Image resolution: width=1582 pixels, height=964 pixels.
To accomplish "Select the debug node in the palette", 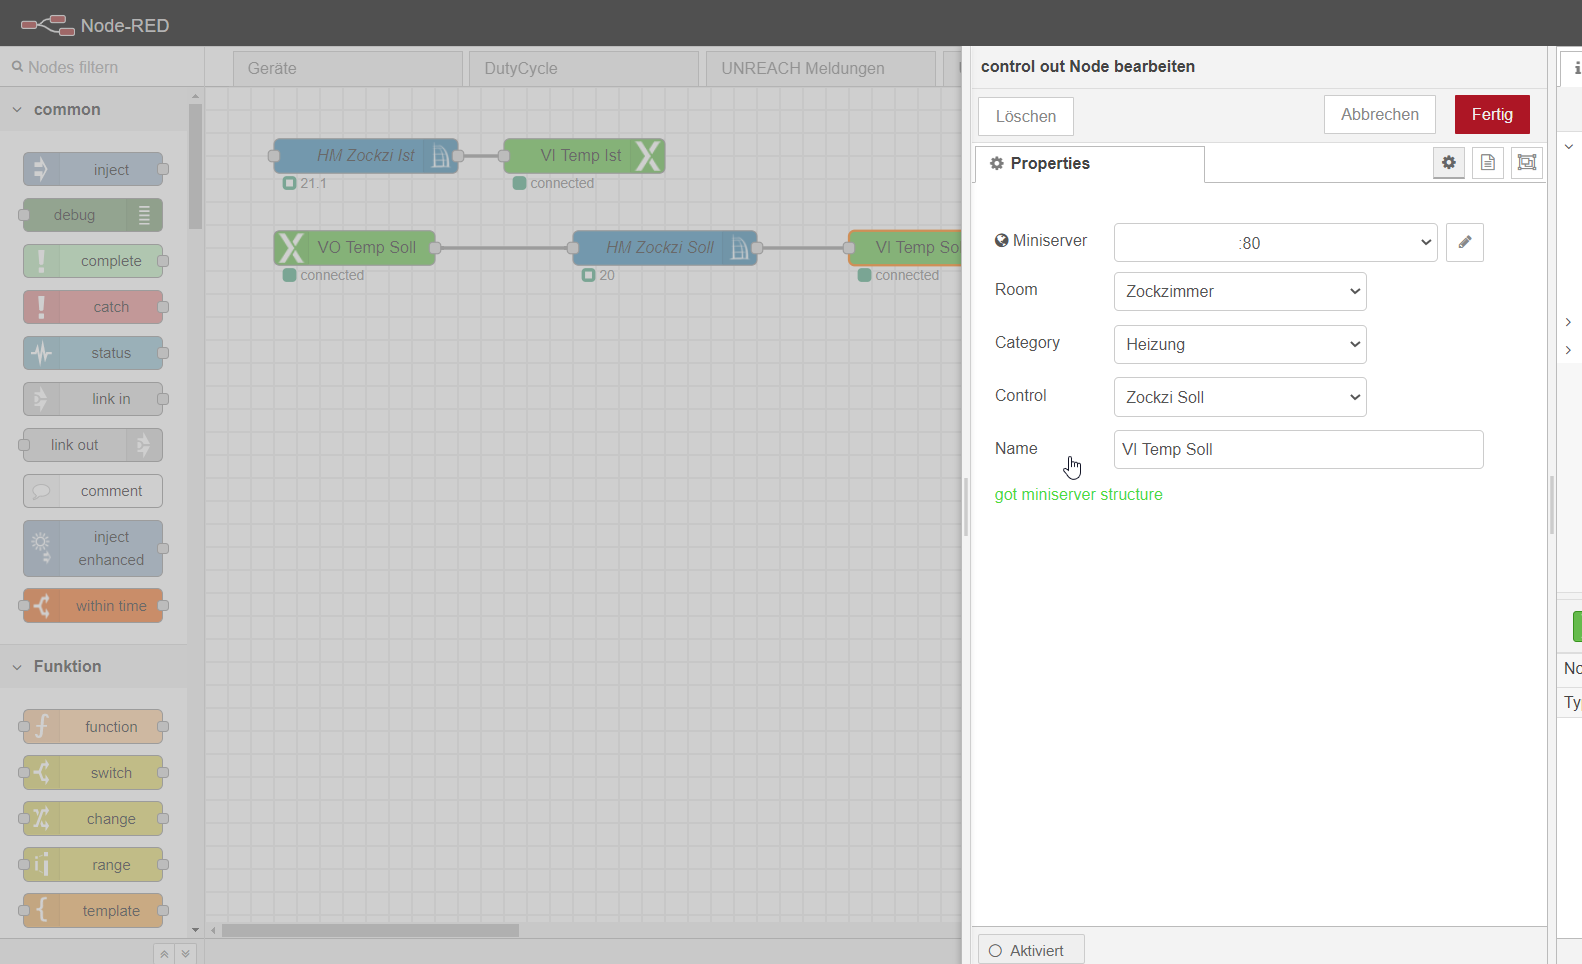I will [93, 215].
